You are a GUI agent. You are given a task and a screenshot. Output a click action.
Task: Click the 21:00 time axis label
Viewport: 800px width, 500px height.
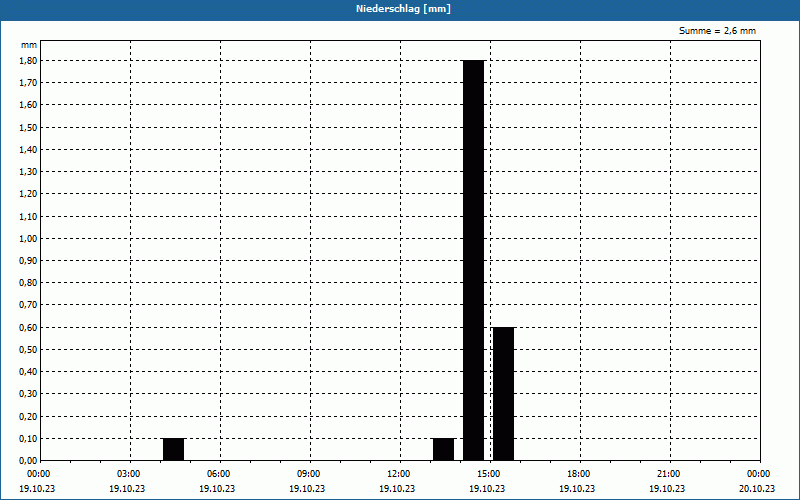pos(669,474)
